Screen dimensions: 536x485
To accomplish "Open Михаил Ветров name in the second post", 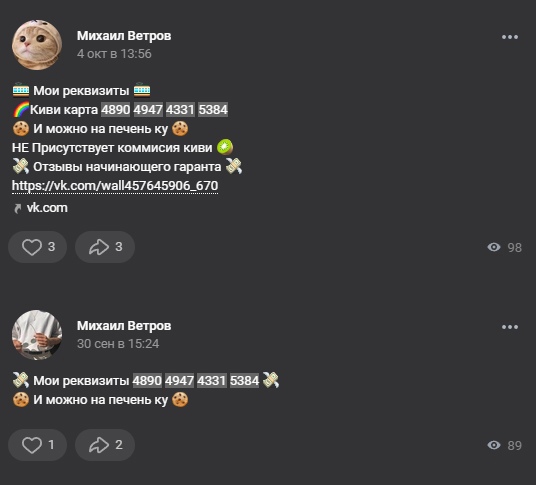I will tap(124, 326).
